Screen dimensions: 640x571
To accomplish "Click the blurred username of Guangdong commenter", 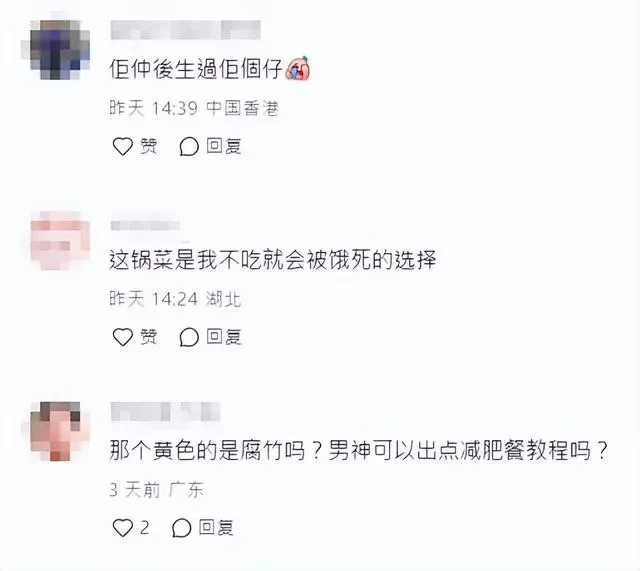I will click(166, 411).
